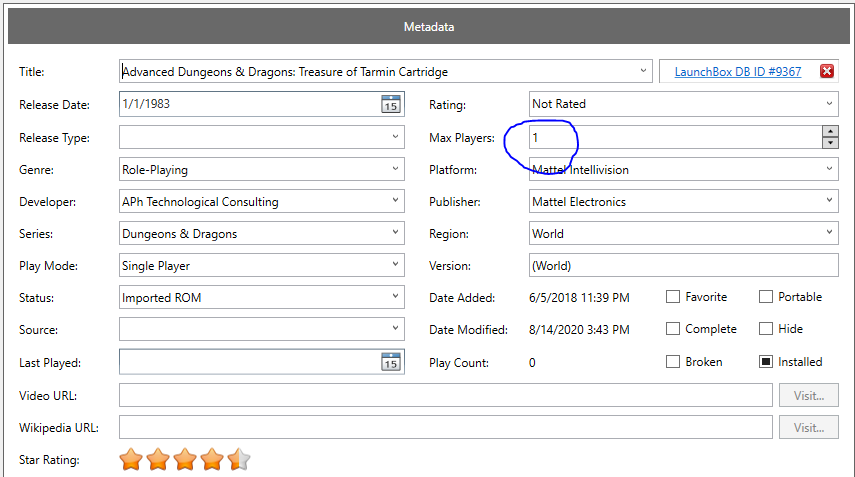Expand the Title dropdown arrow
Viewport: 855px width, 477px height.
pos(643,71)
